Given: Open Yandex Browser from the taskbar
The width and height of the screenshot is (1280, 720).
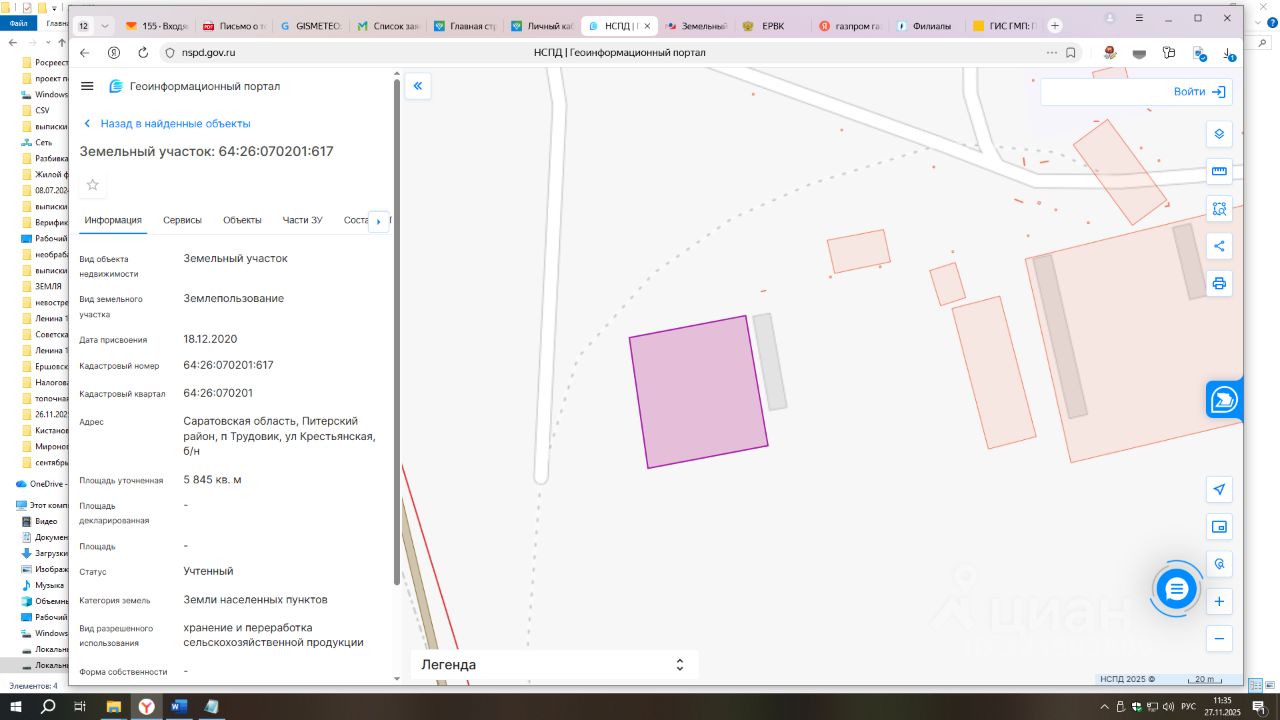Looking at the screenshot, I should (x=146, y=707).
